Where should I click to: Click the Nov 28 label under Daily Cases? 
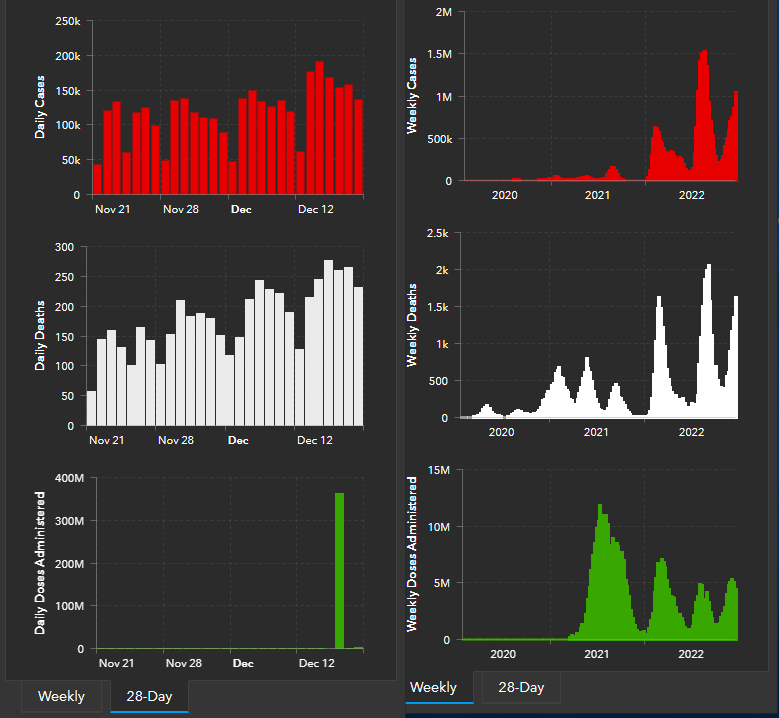pyautogui.click(x=183, y=209)
